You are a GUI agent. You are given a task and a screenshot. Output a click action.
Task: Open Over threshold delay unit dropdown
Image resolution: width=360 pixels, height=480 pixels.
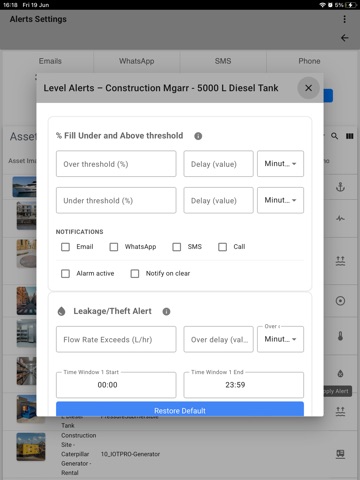(280, 164)
